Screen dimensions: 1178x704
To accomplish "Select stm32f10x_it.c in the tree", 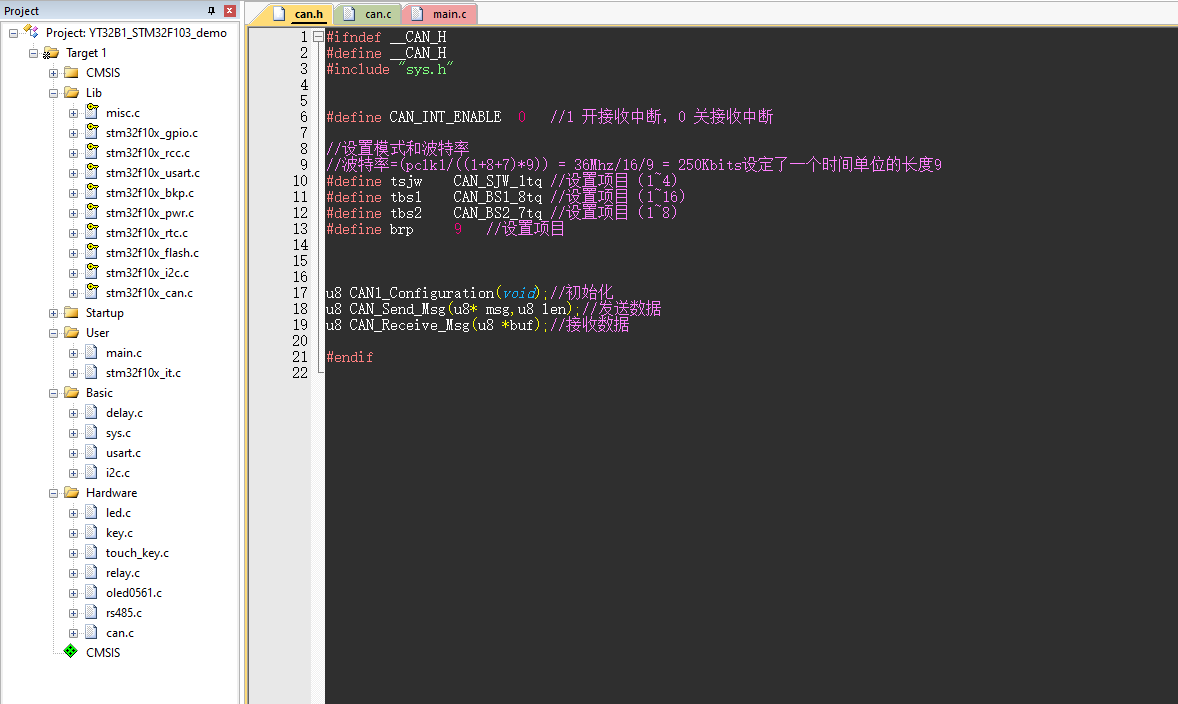I will pos(143,373).
